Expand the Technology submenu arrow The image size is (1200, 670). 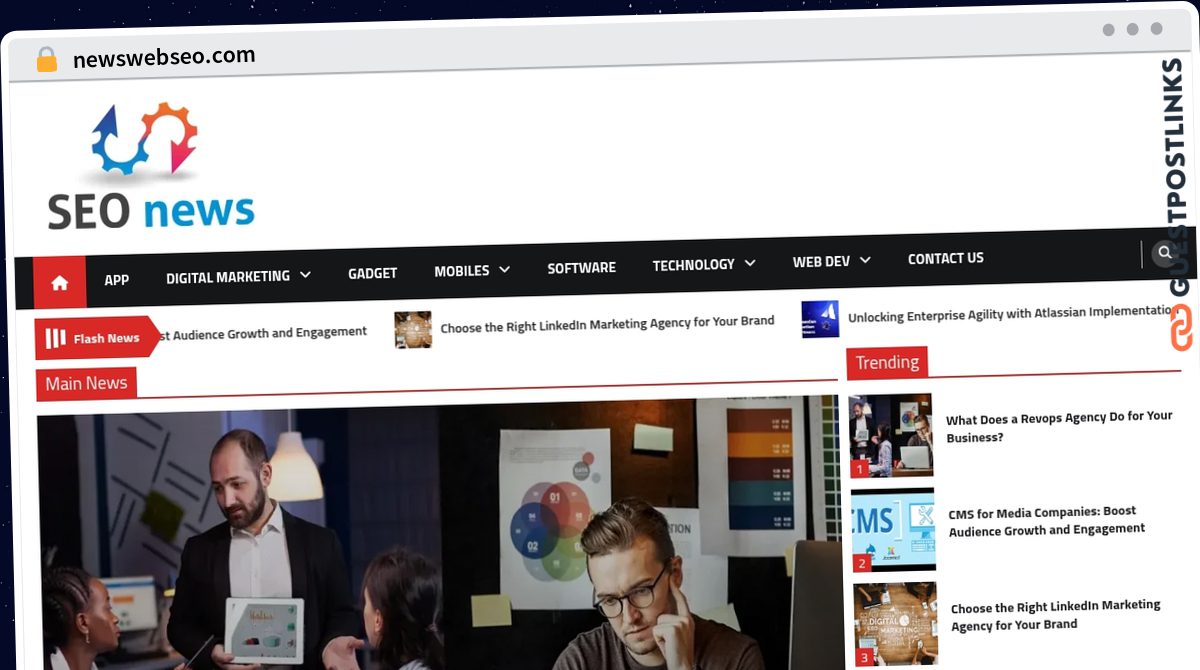point(749,263)
